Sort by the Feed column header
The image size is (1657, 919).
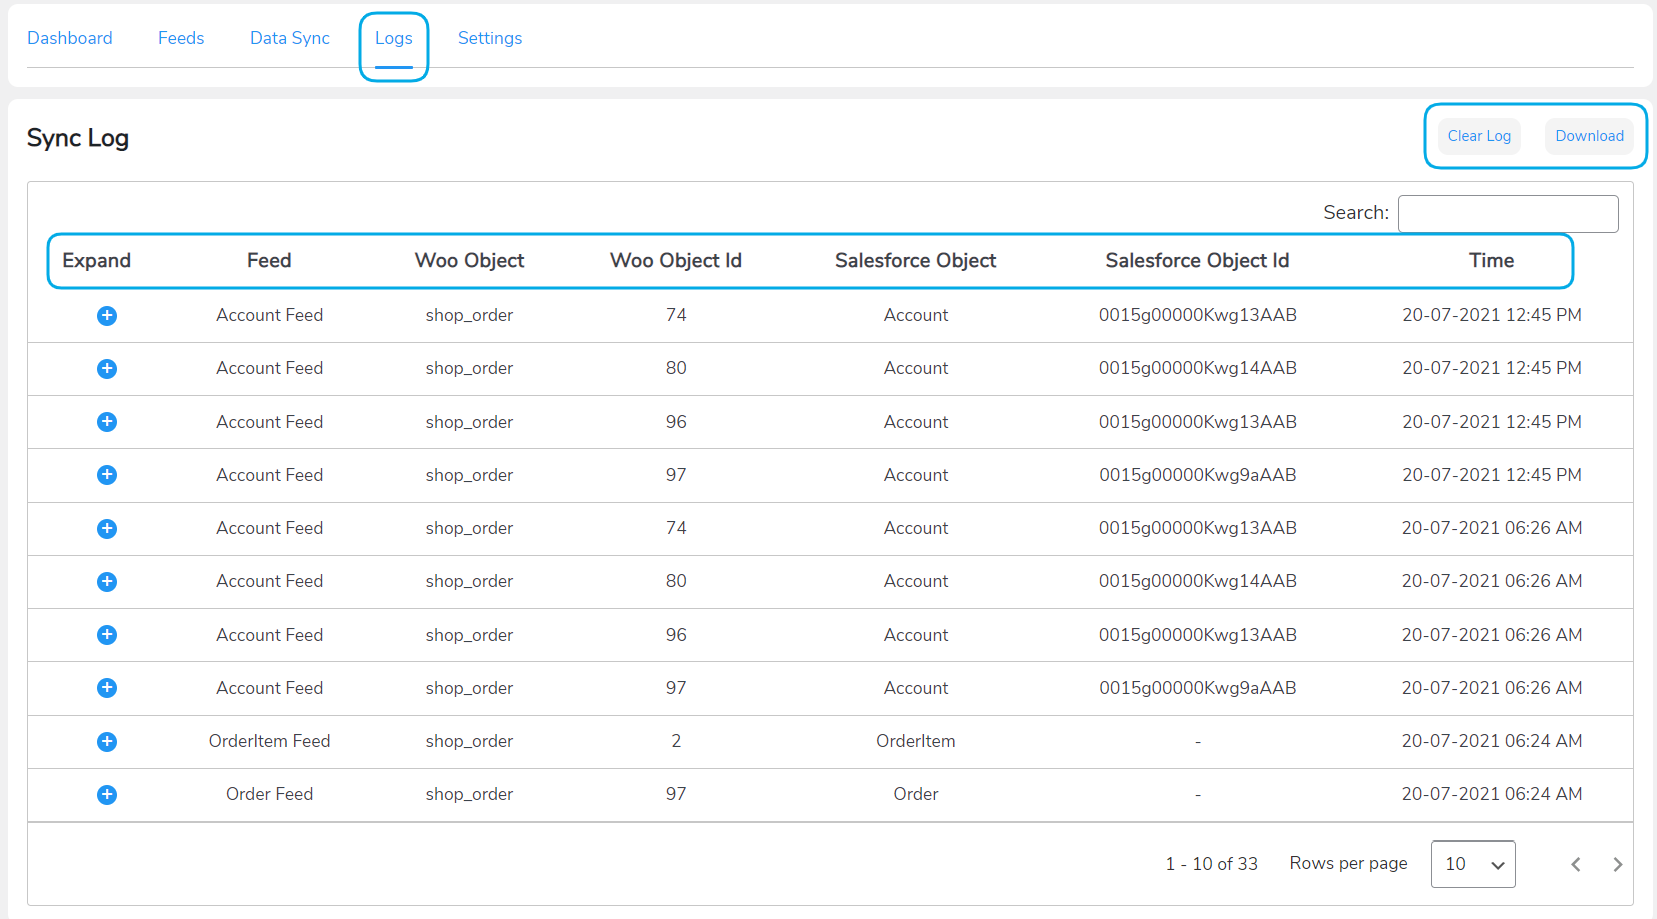click(269, 261)
